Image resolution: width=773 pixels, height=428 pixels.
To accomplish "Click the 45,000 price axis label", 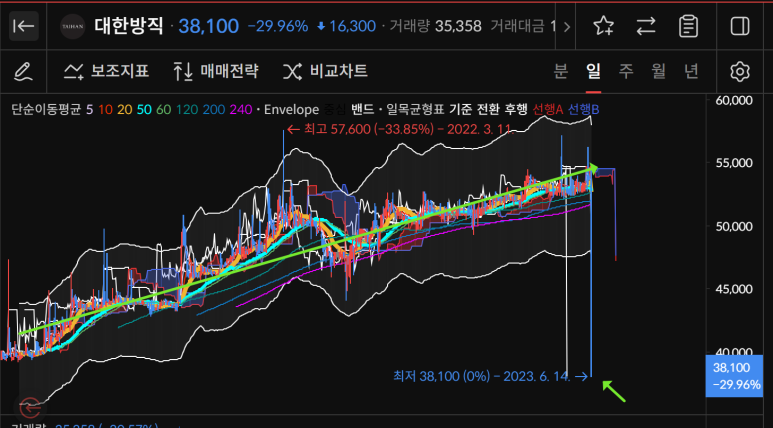I will coord(734,289).
